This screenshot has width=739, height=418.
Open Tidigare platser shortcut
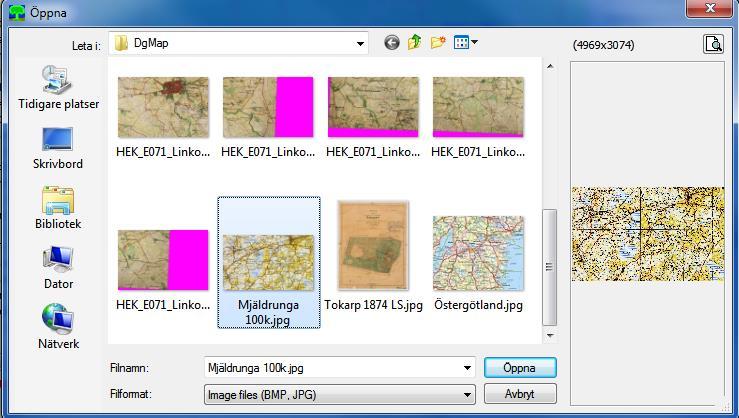coord(58,88)
